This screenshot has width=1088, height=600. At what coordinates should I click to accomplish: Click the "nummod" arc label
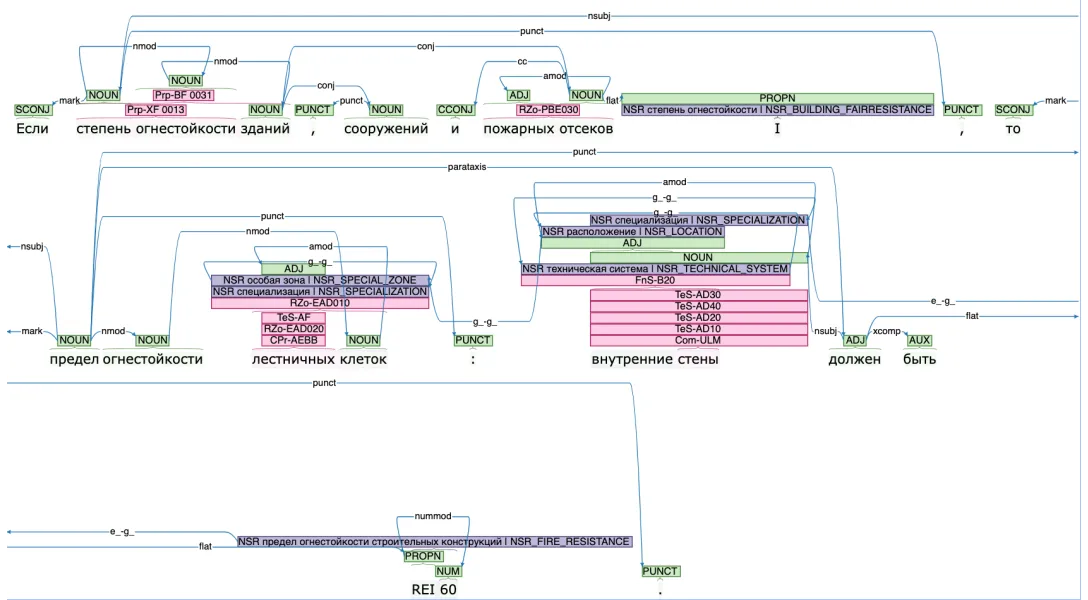coord(432,517)
